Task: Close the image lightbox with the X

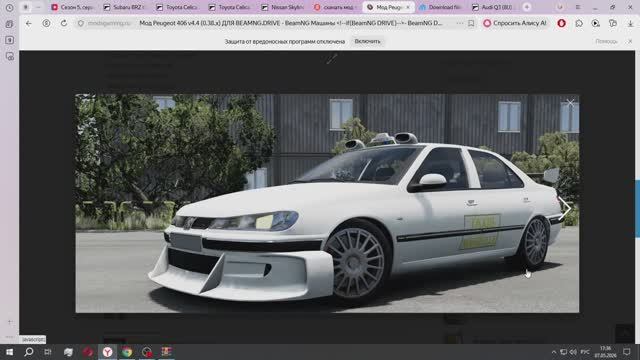Action: (570, 102)
